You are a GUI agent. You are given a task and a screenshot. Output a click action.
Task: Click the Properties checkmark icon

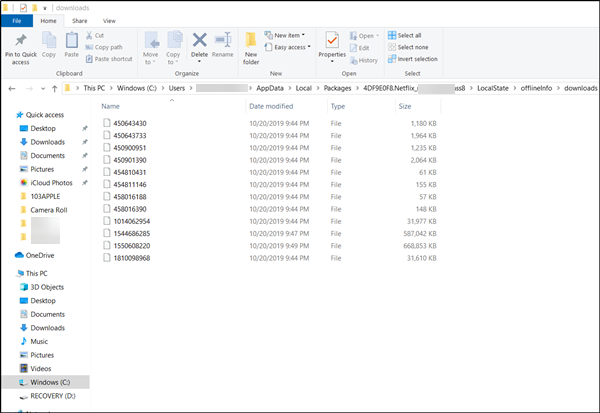tap(332, 40)
